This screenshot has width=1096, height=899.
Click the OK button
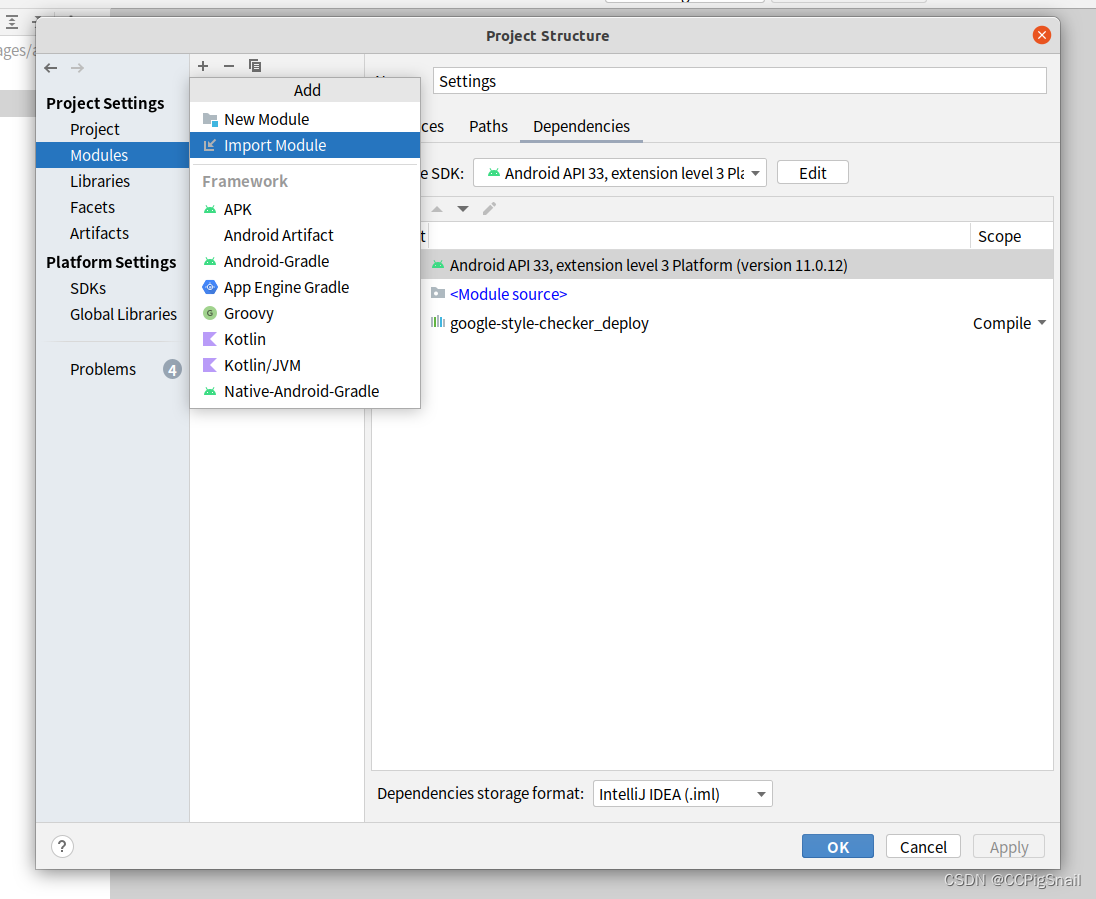837,847
